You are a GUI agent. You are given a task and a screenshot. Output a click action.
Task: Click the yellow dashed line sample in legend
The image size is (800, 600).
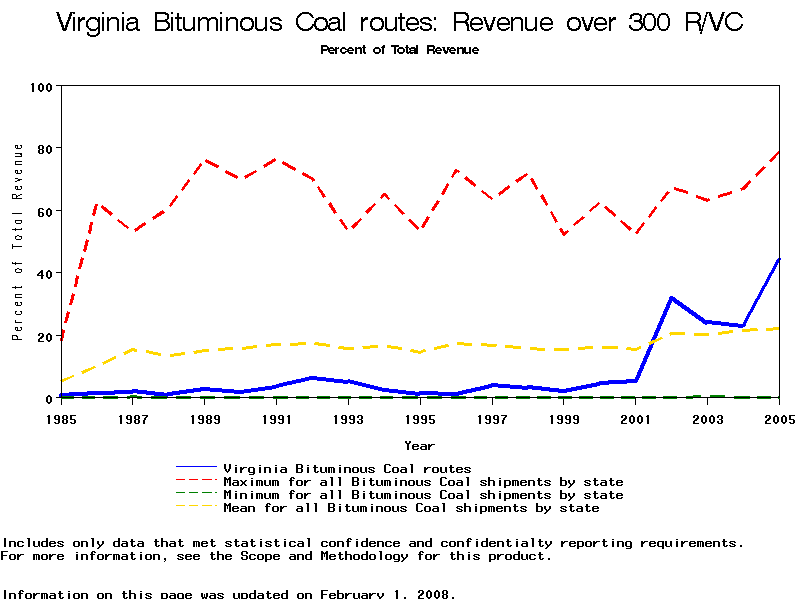pyautogui.click(x=196, y=508)
